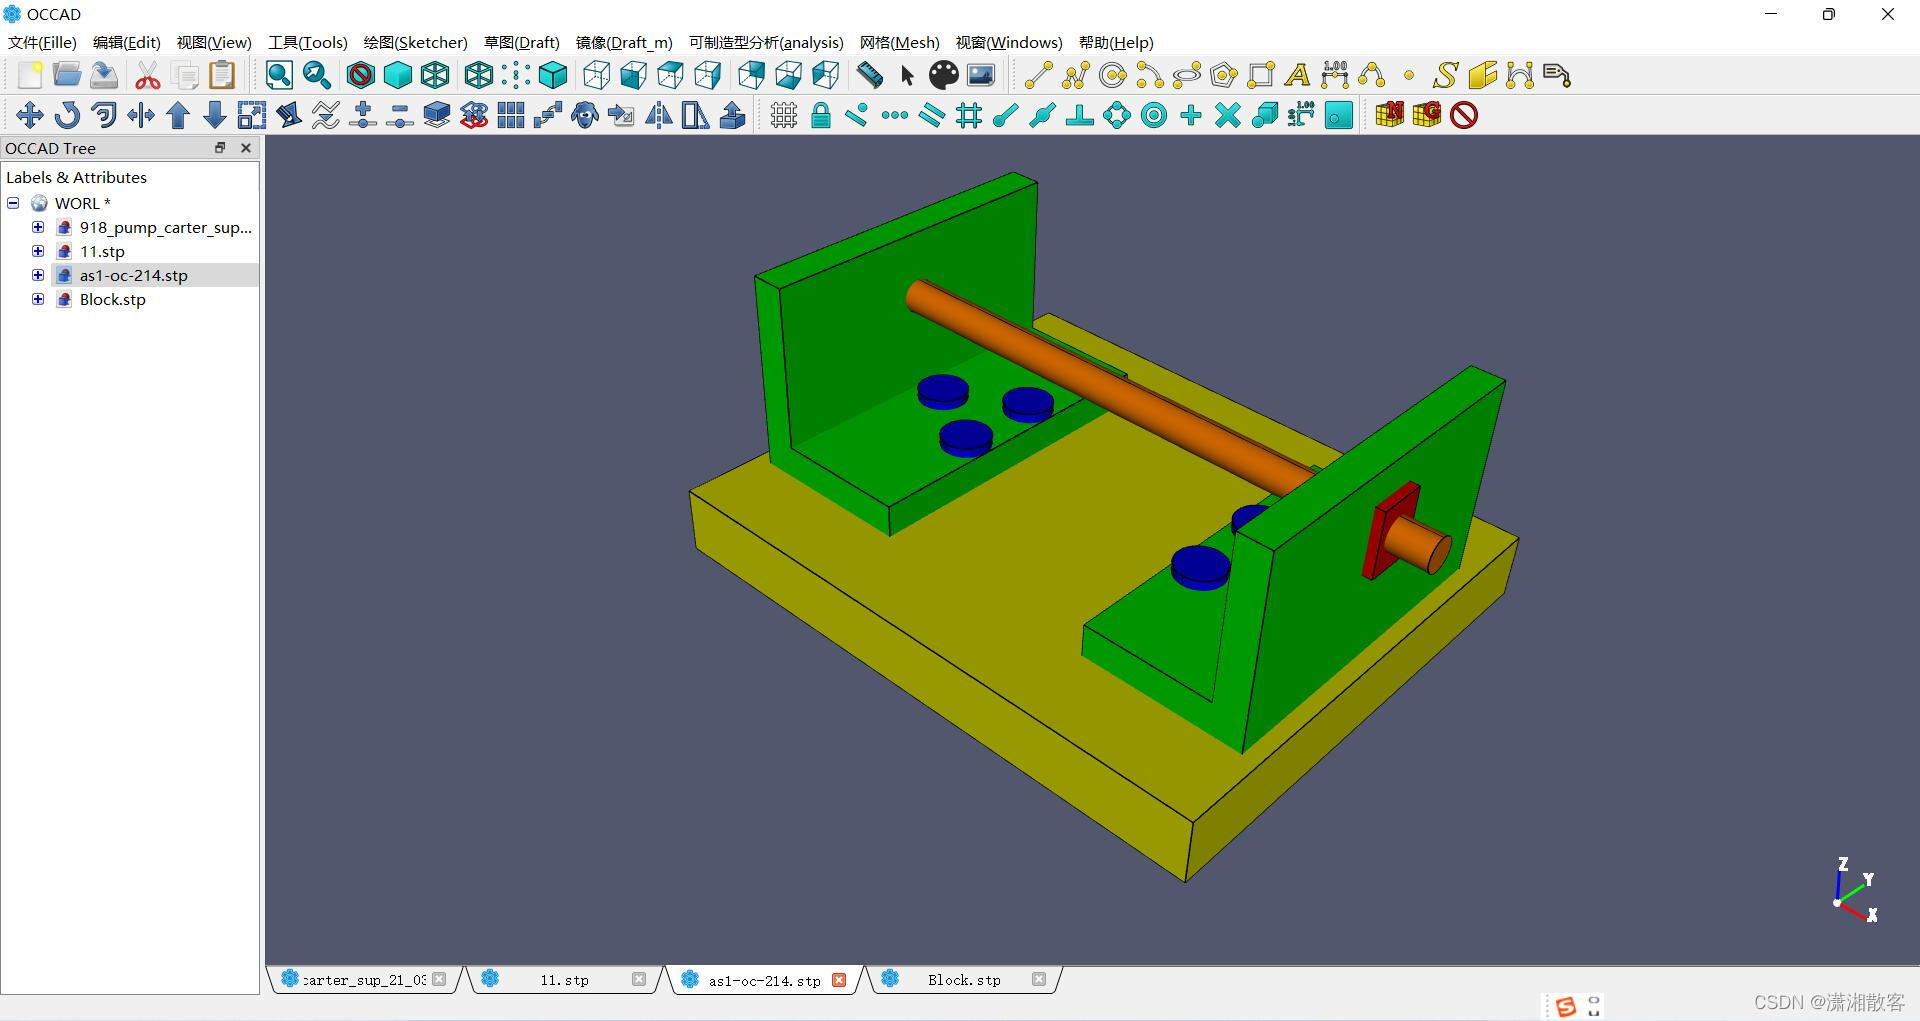
Task: Click the red prohibition stop icon
Action: pyautogui.click(x=1464, y=115)
